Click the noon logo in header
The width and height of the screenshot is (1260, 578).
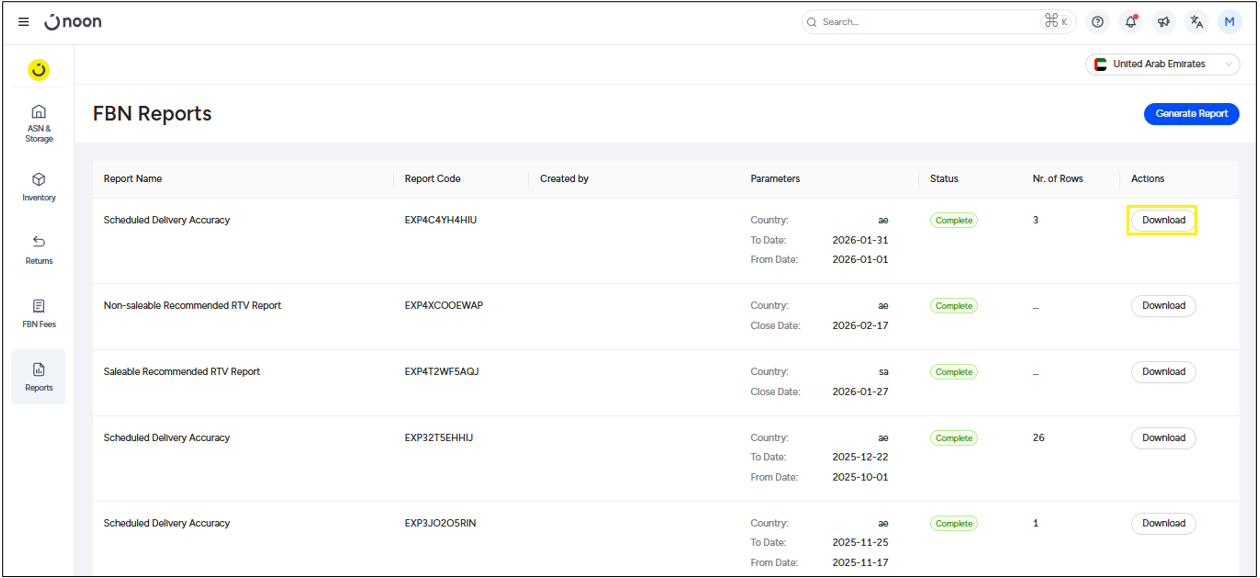coord(73,22)
